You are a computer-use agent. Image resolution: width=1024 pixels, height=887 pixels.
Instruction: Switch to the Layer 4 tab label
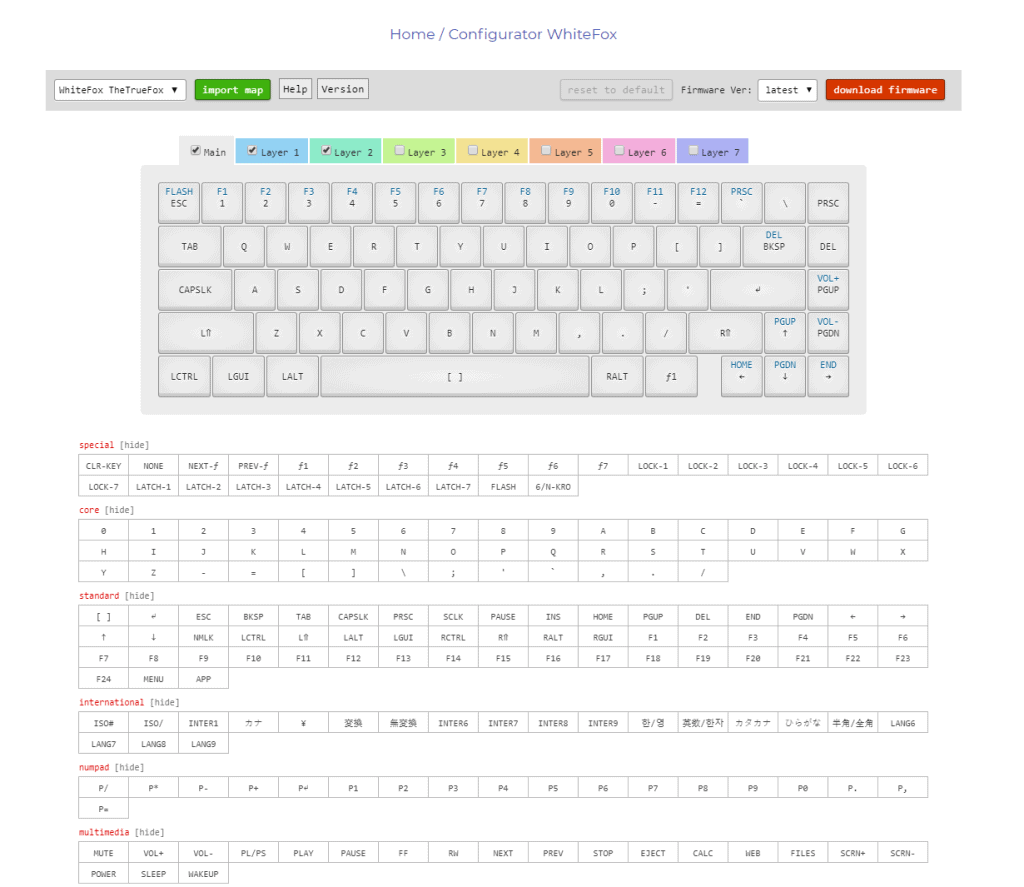coord(500,152)
